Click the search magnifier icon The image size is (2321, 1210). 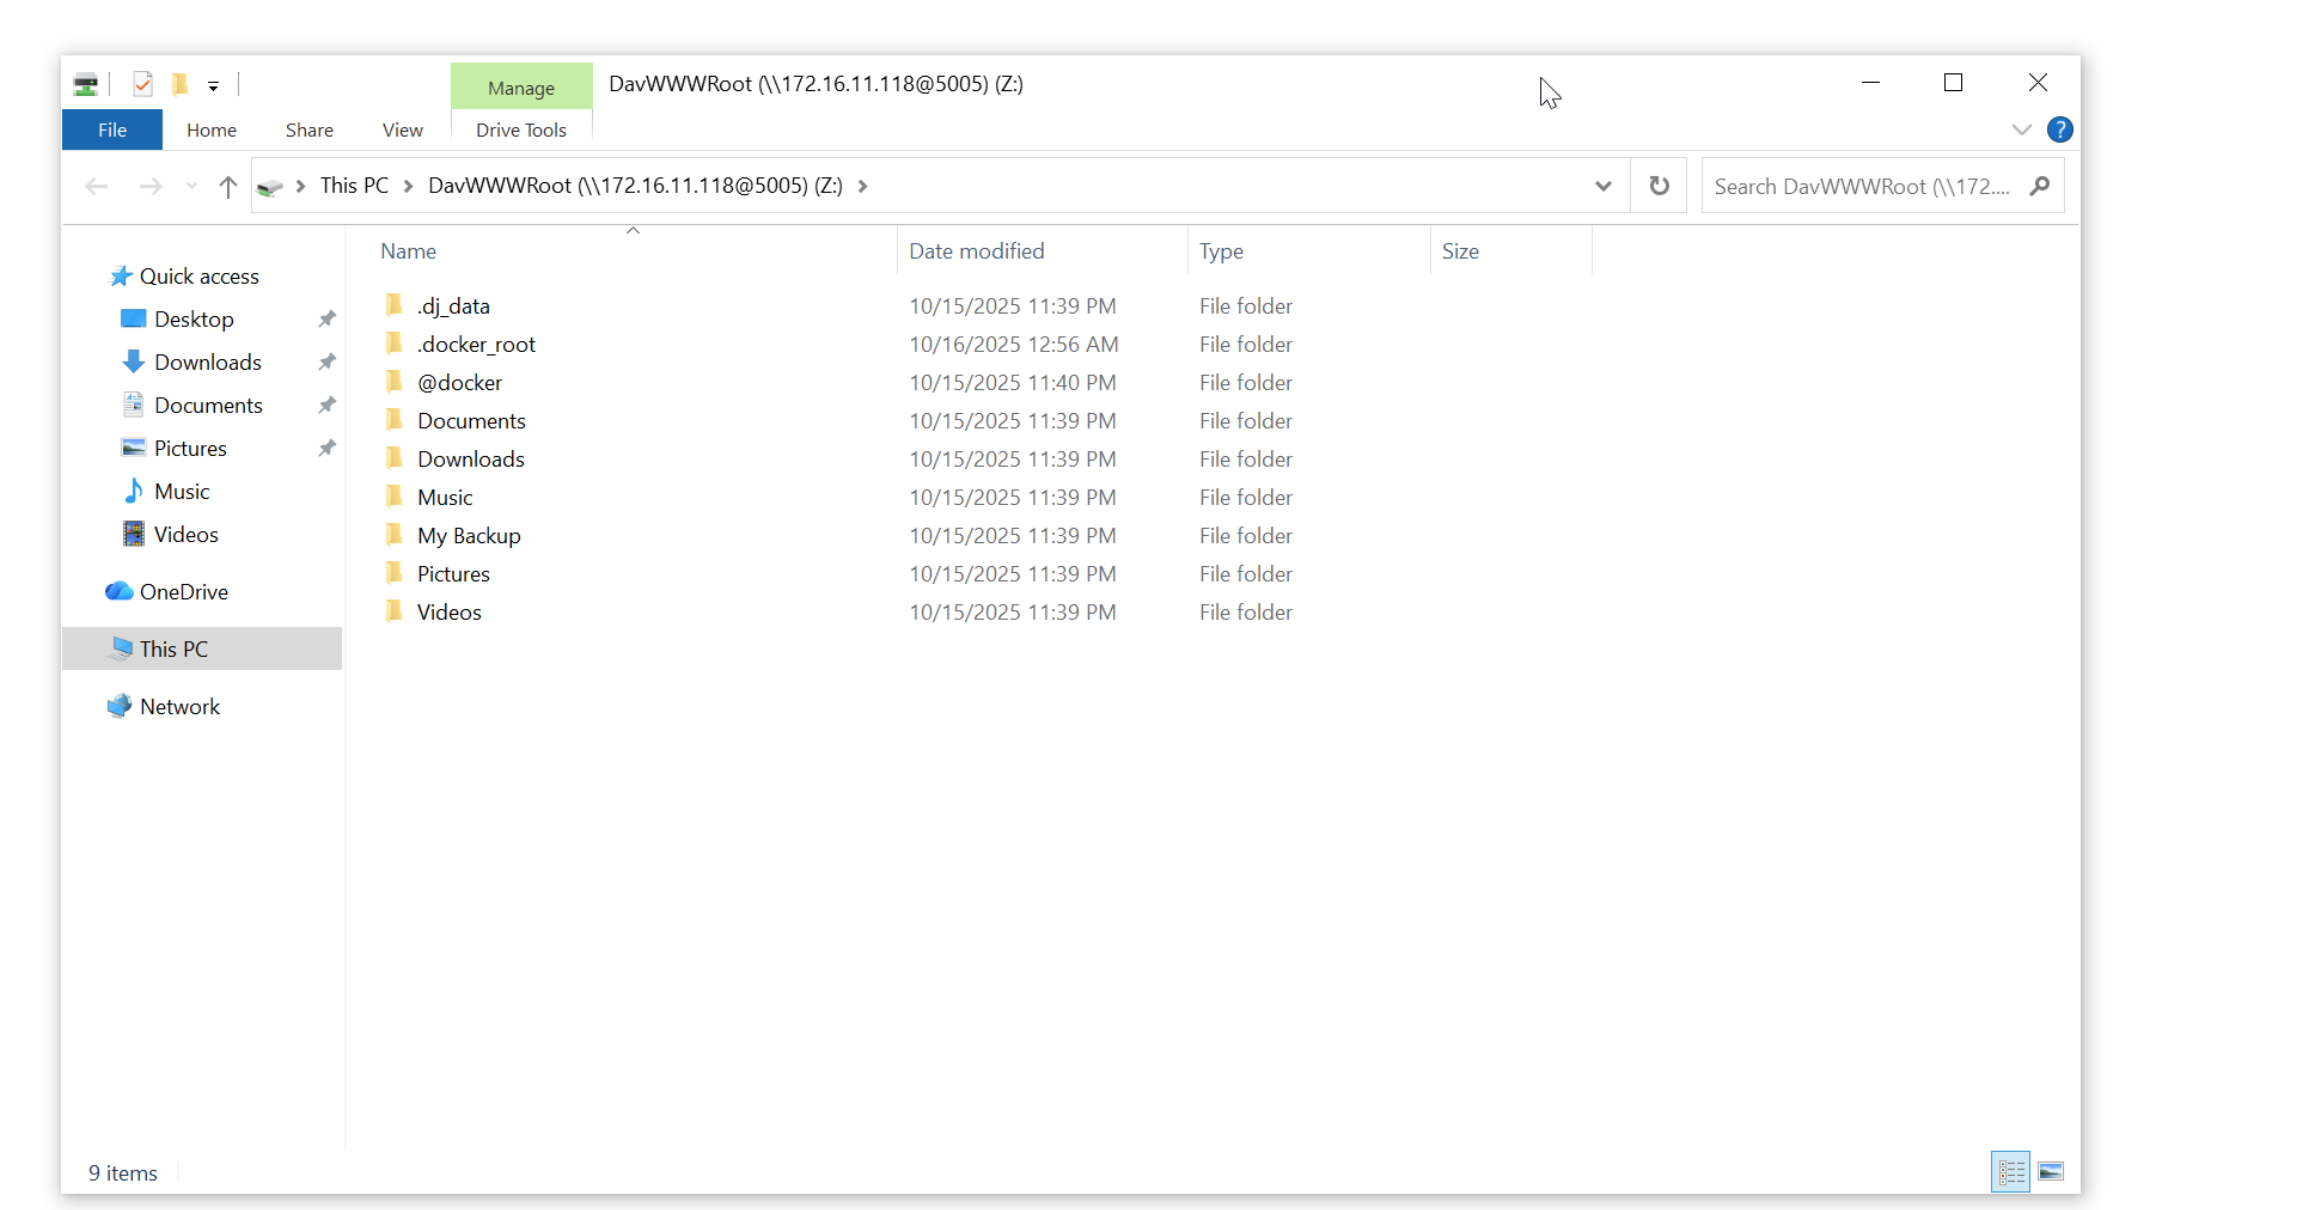(x=2040, y=186)
